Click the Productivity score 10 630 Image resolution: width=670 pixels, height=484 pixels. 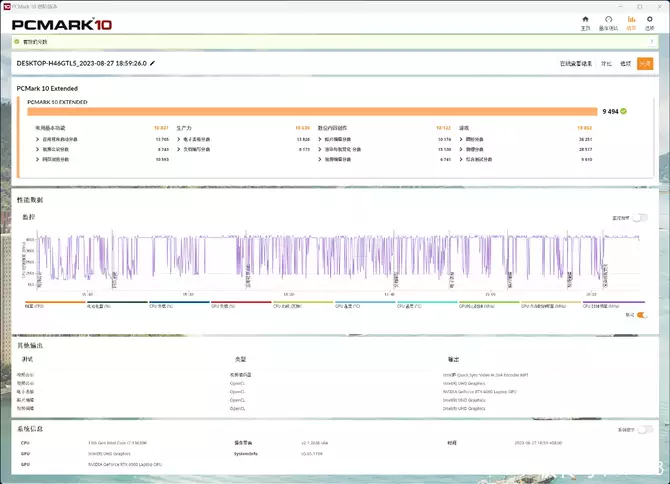303,128
